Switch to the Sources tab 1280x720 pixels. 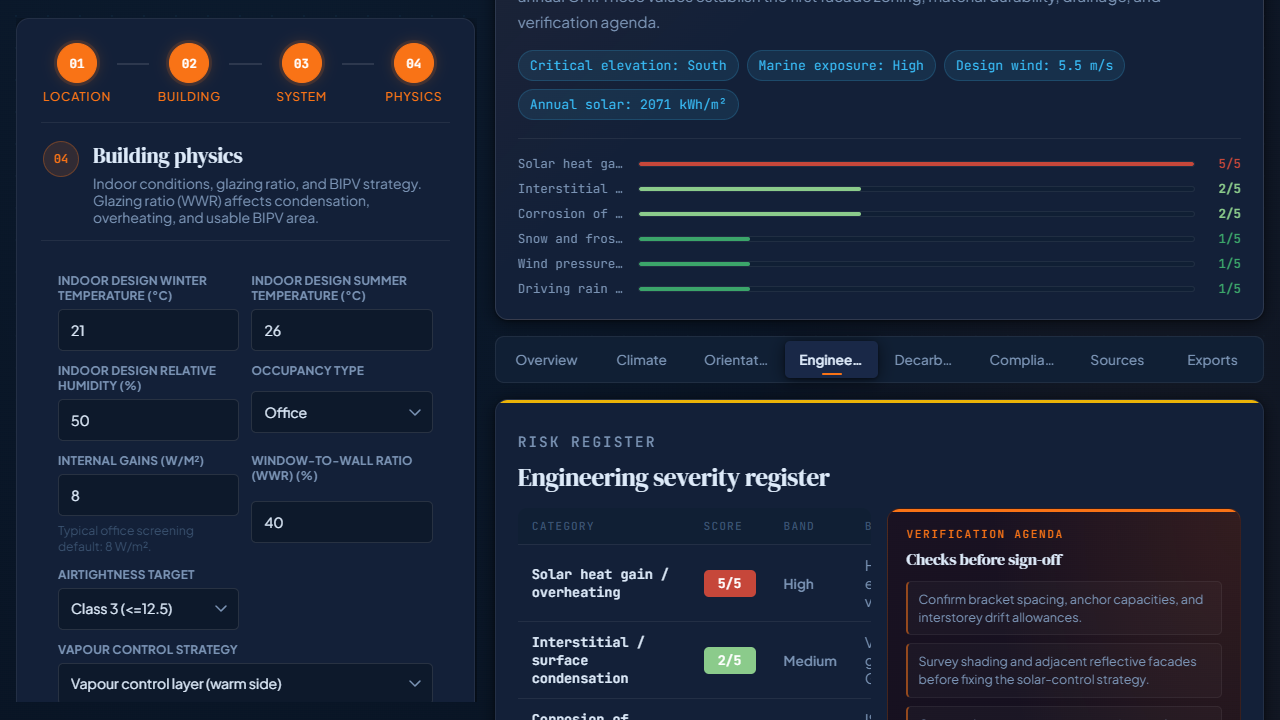click(x=1117, y=360)
